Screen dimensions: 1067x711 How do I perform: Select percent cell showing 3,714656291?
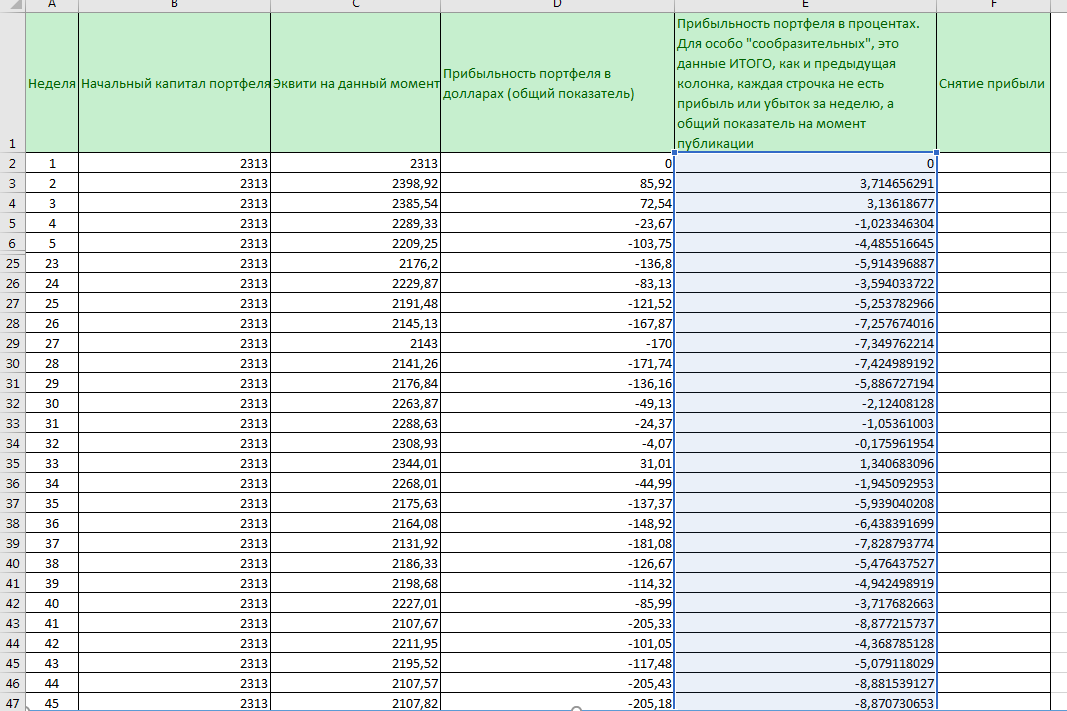(805, 183)
